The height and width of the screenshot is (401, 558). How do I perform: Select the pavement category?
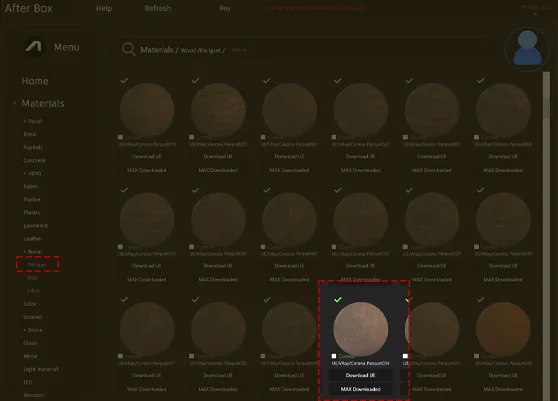click(x=36, y=226)
